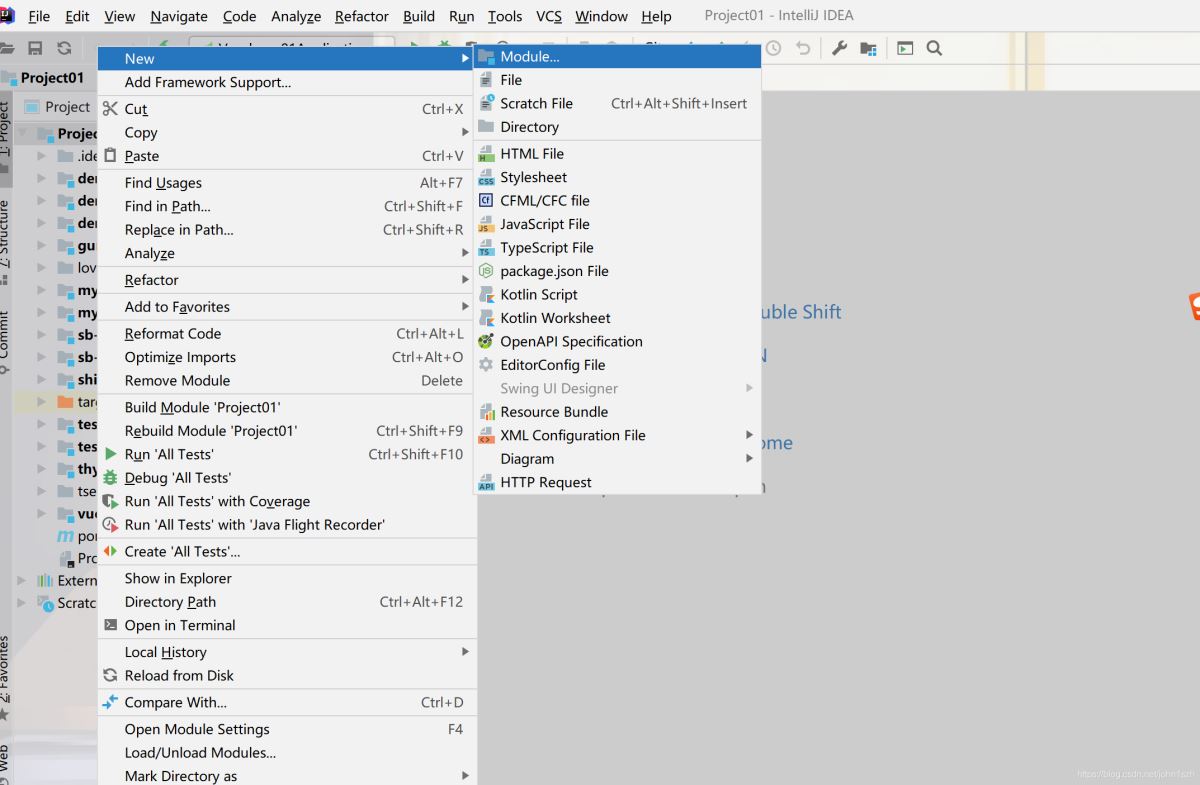Image resolution: width=1200 pixels, height=785 pixels.
Task: Click the Scratch File icon
Action: [486, 103]
